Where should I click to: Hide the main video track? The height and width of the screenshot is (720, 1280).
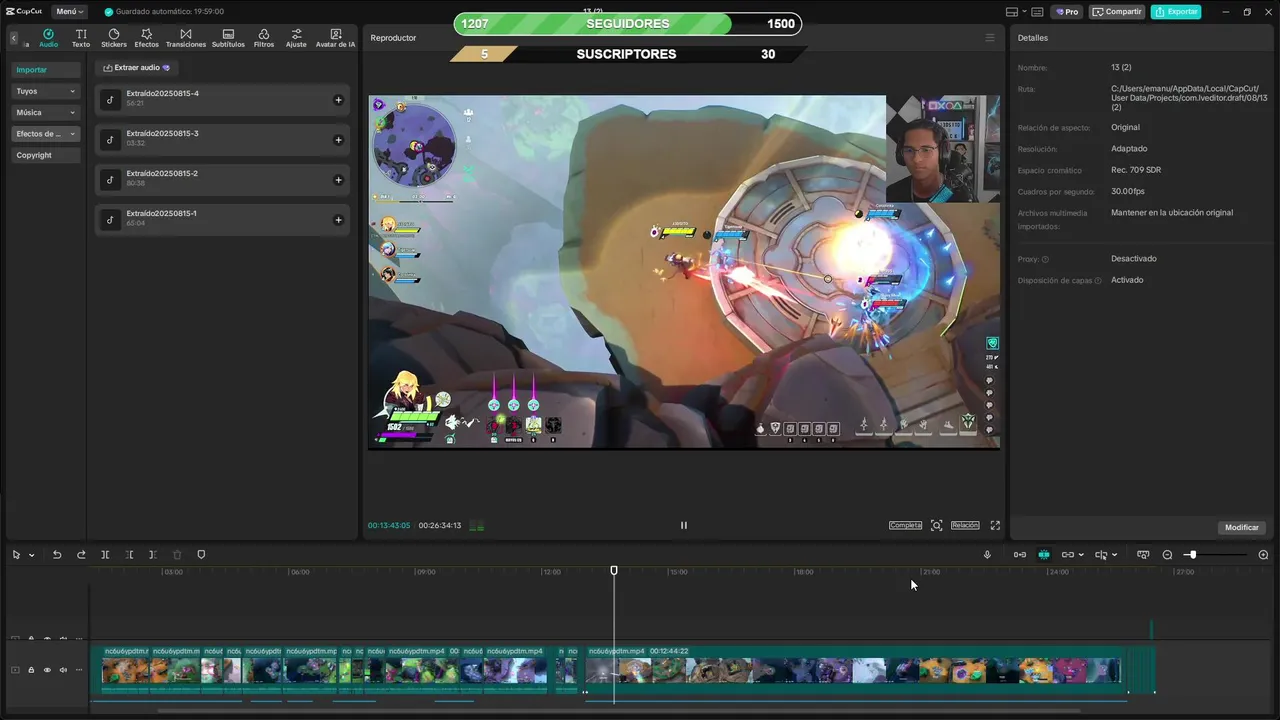tap(47, 670)
